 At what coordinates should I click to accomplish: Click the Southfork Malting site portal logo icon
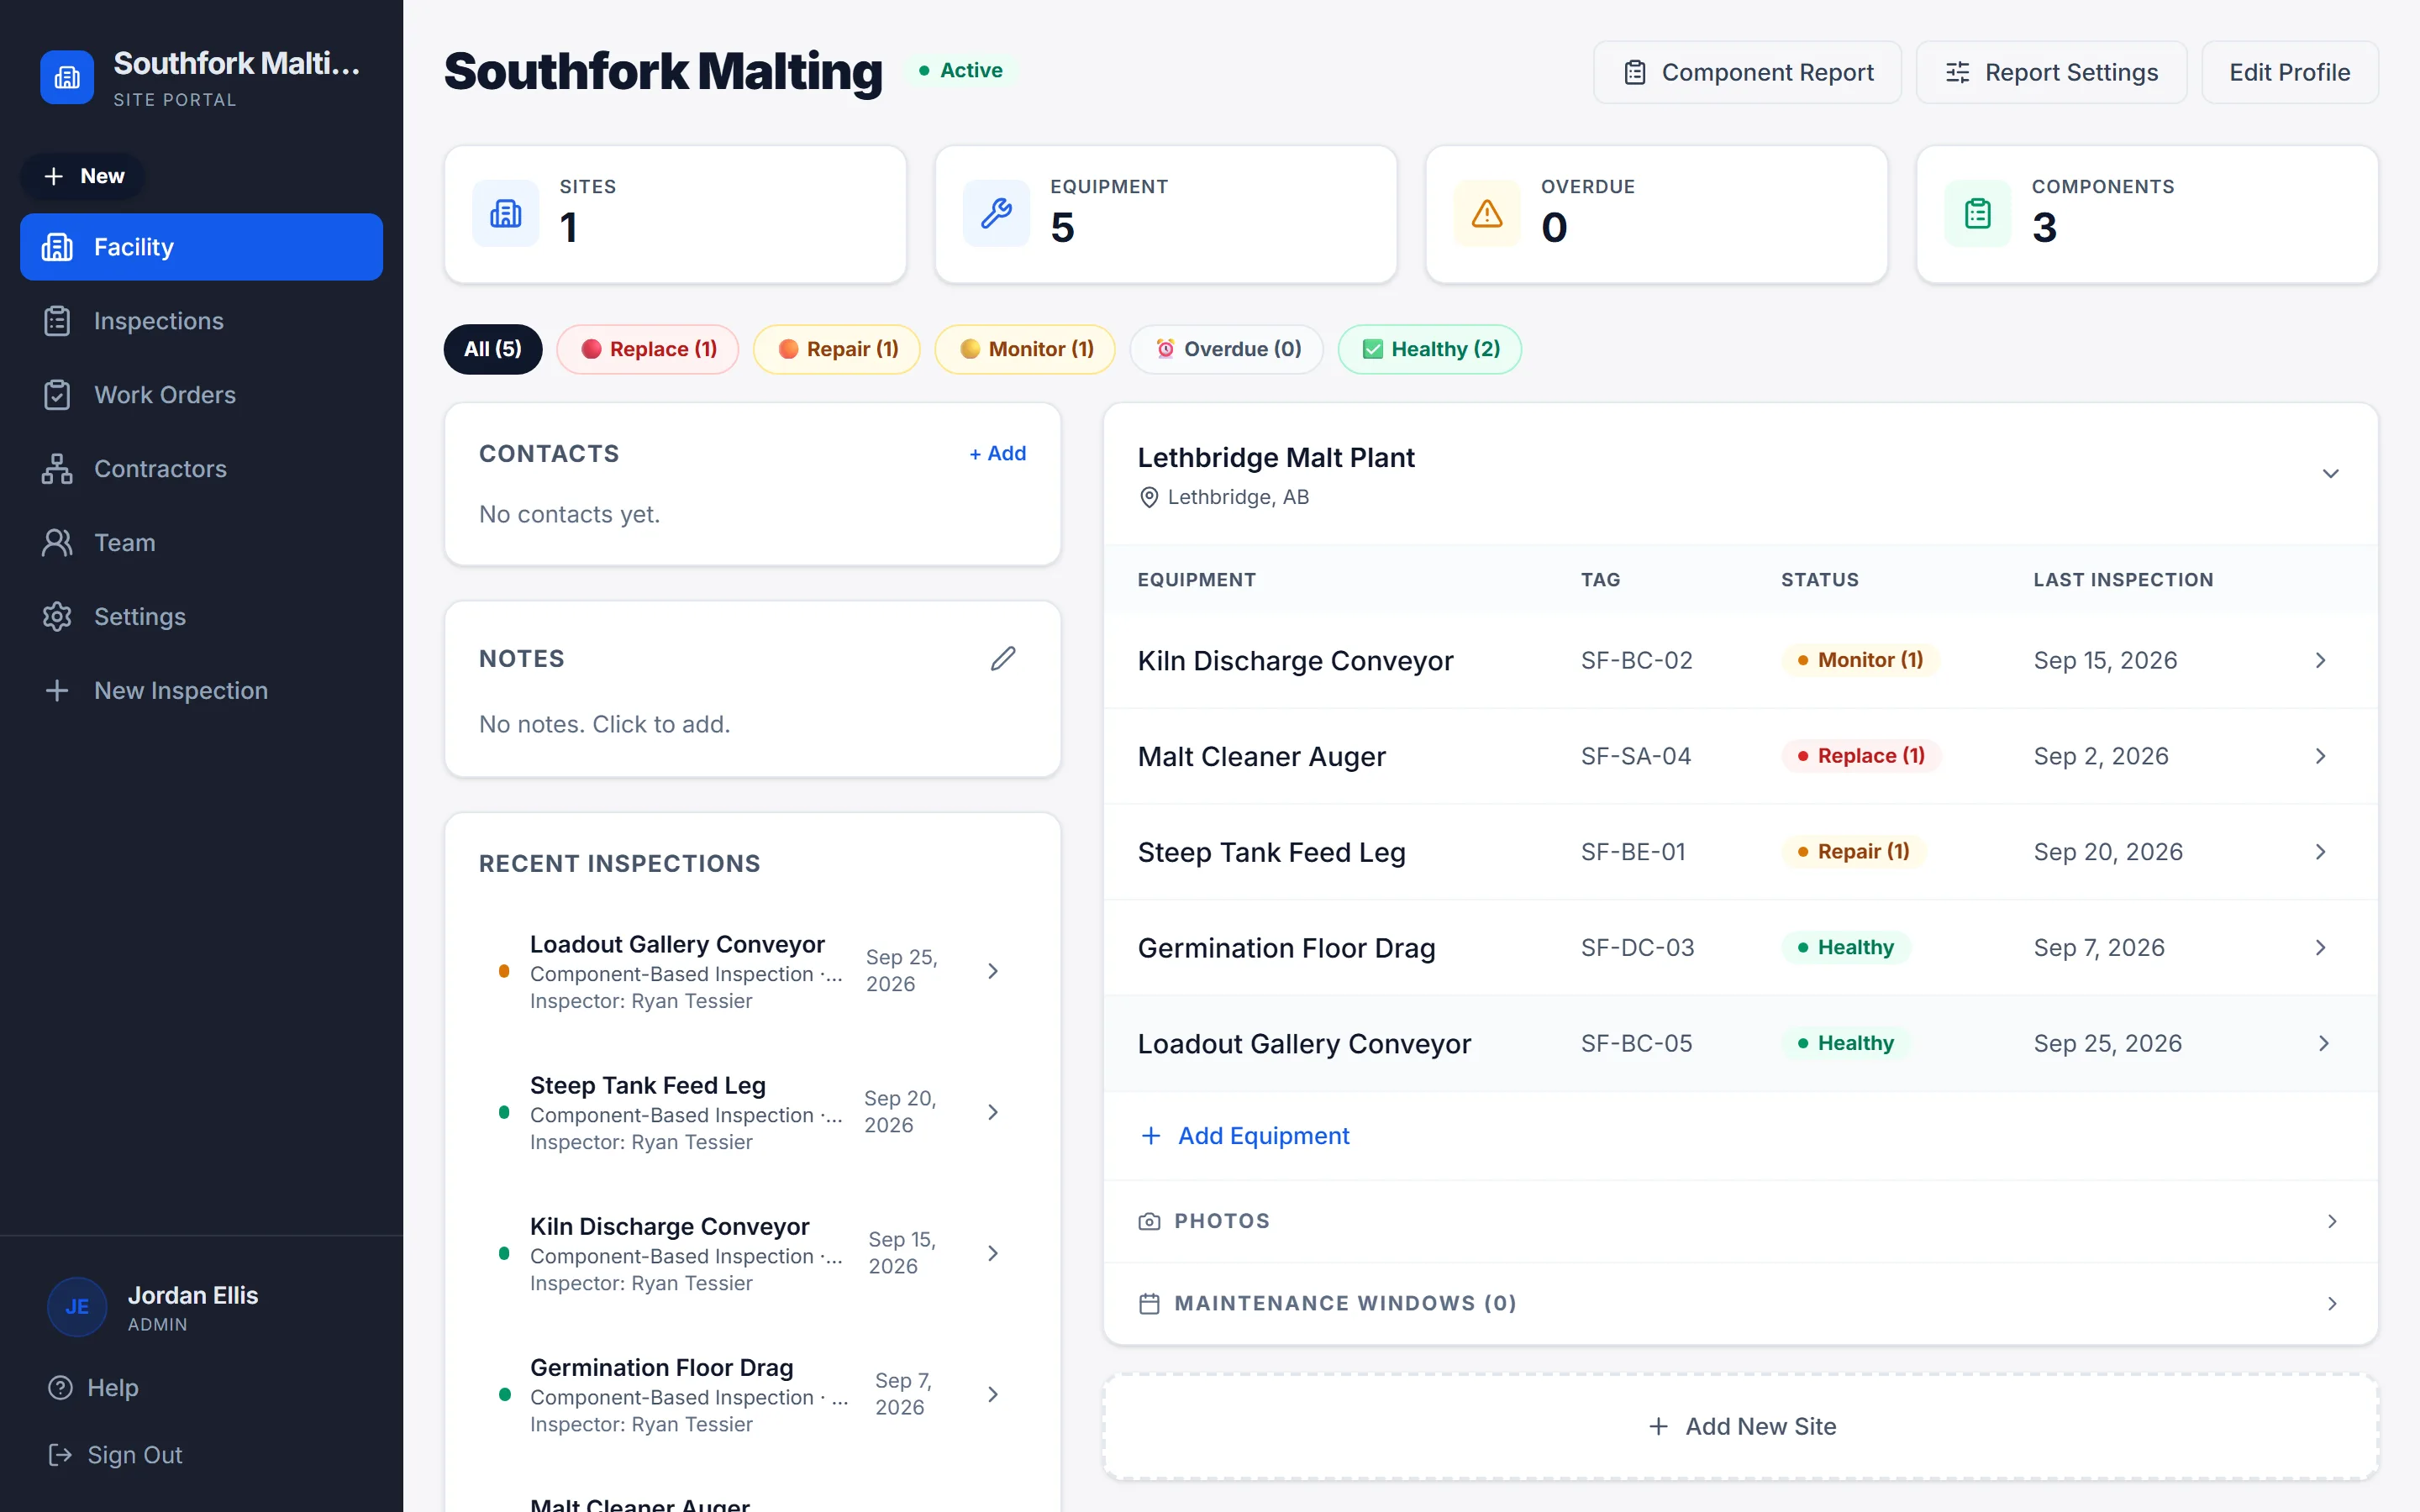(67, 77)
